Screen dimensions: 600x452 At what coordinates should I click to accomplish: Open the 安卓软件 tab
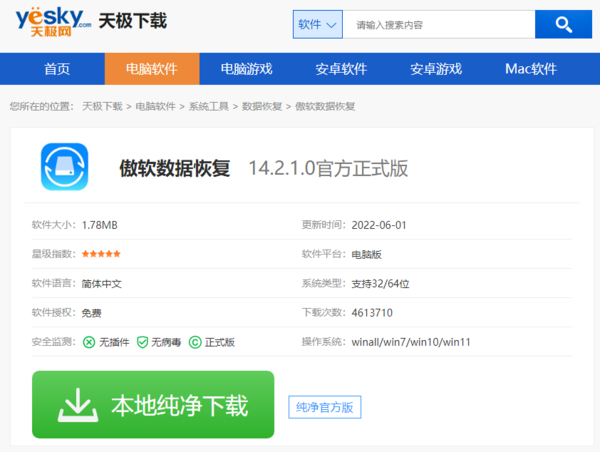click(x=340, y=69)
